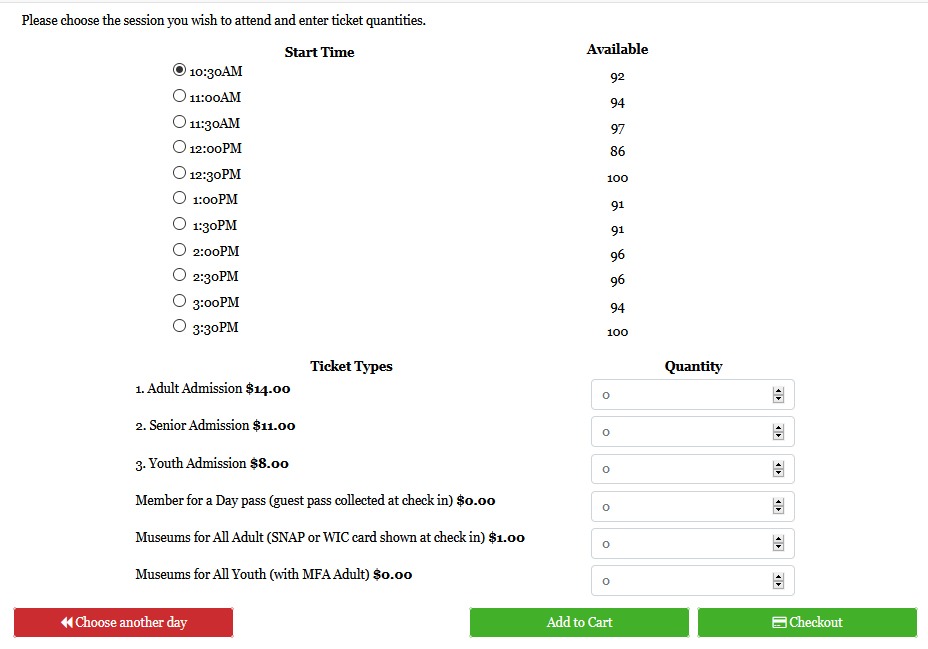
Task: Click the rewind icon on Choose another day
Action: point(67,622)
